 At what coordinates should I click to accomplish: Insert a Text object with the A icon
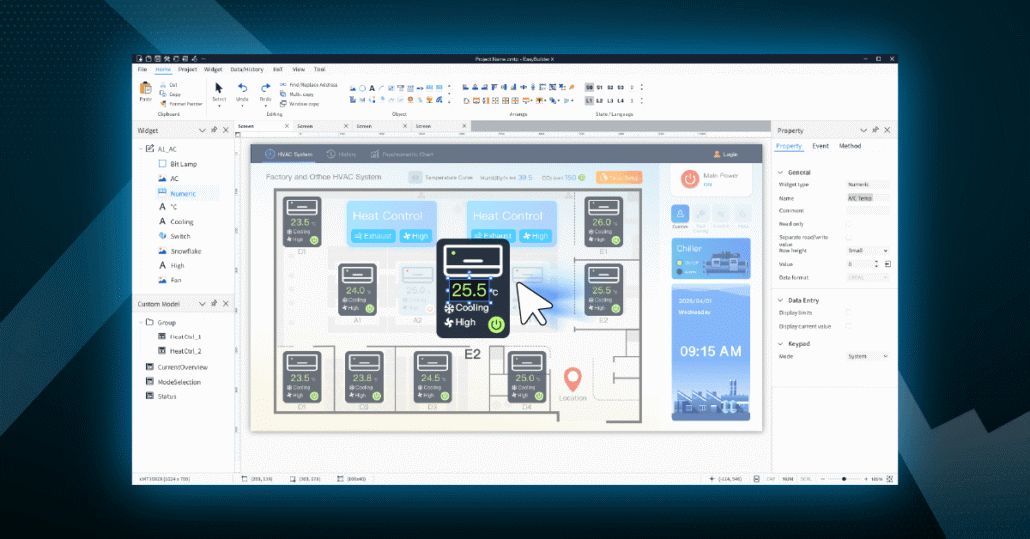point(372,88)
